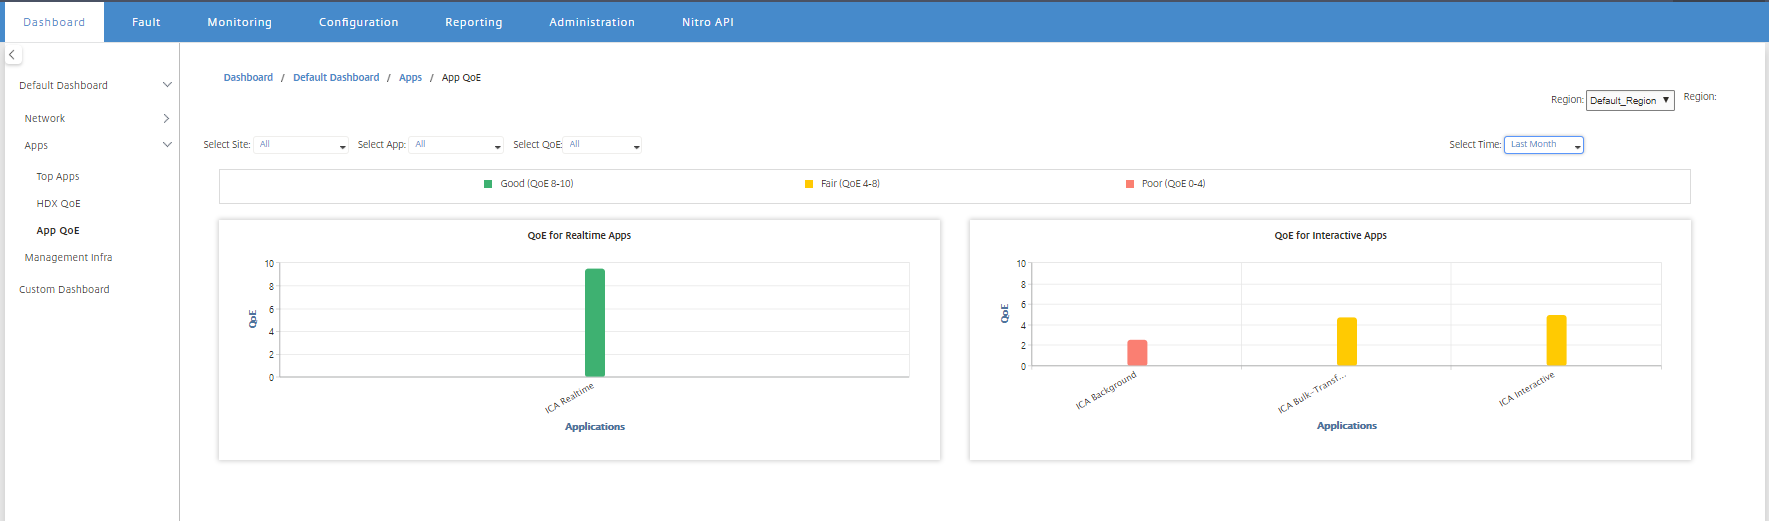Click the green ICA Realtime bar
Viewport: 1769px width, 521px height.
click(x=595, y=322)
